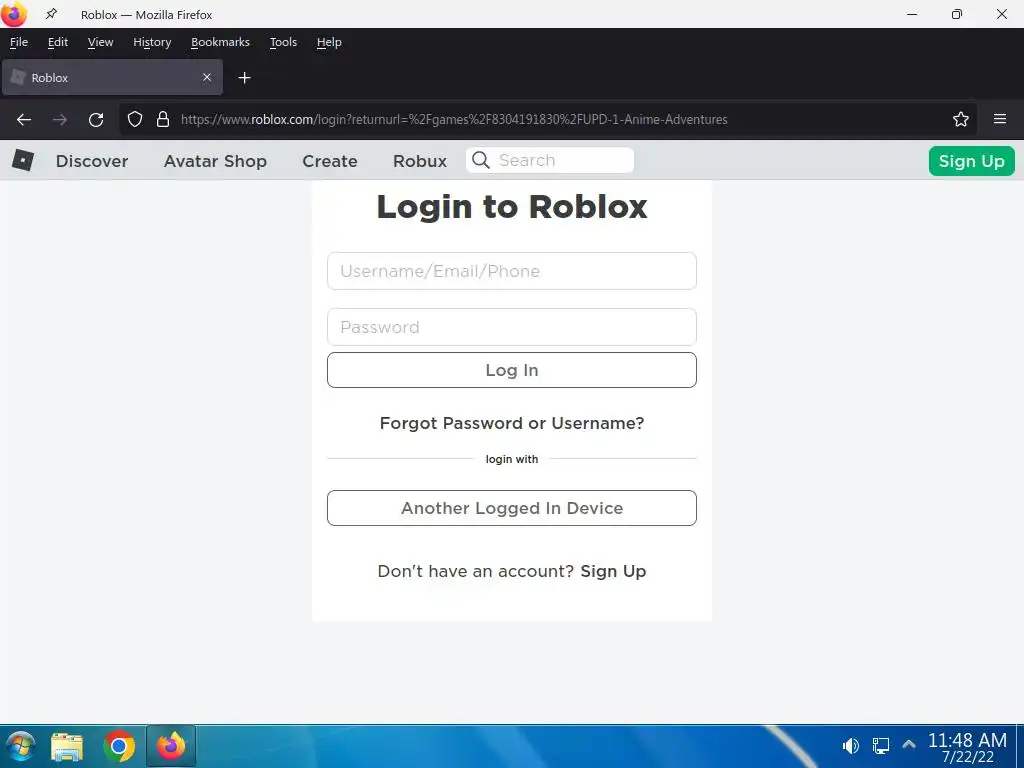This screenshot has height=768, width=1024.
Task: Click the green Sign Up button
Action: point(971,161)
